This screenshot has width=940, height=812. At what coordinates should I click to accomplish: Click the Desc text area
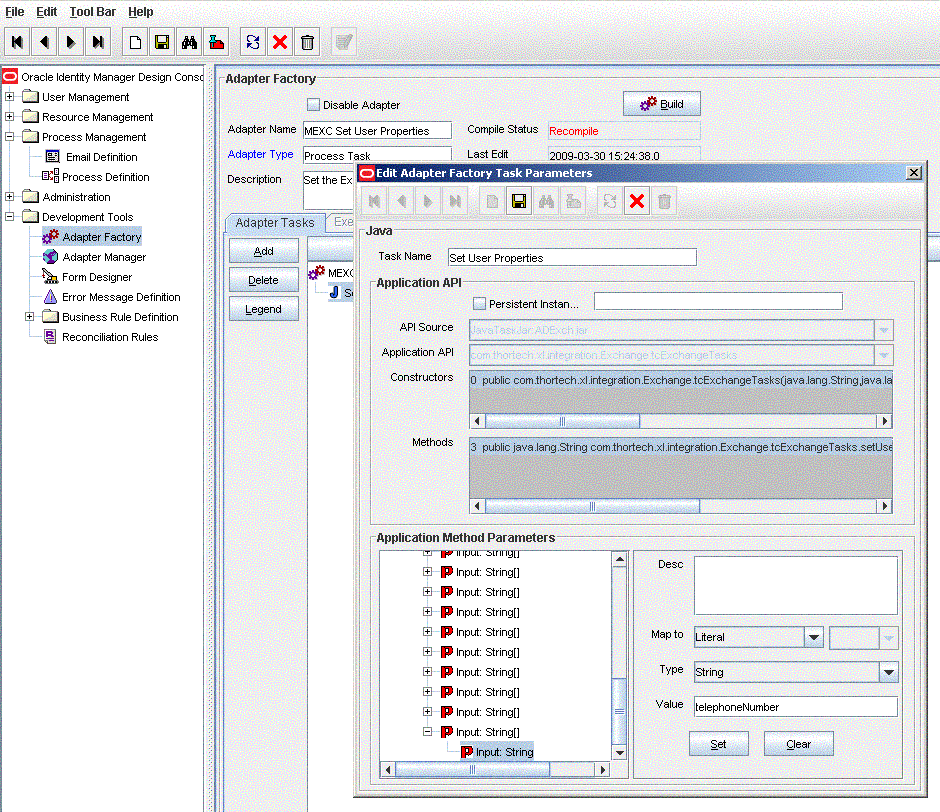[796, 585]
